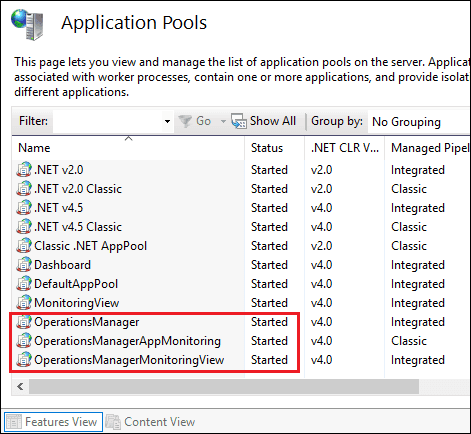The height and width of the screenshot is (434, 471).
Task: Click inside the Filter text field
Action: (107, 121)
